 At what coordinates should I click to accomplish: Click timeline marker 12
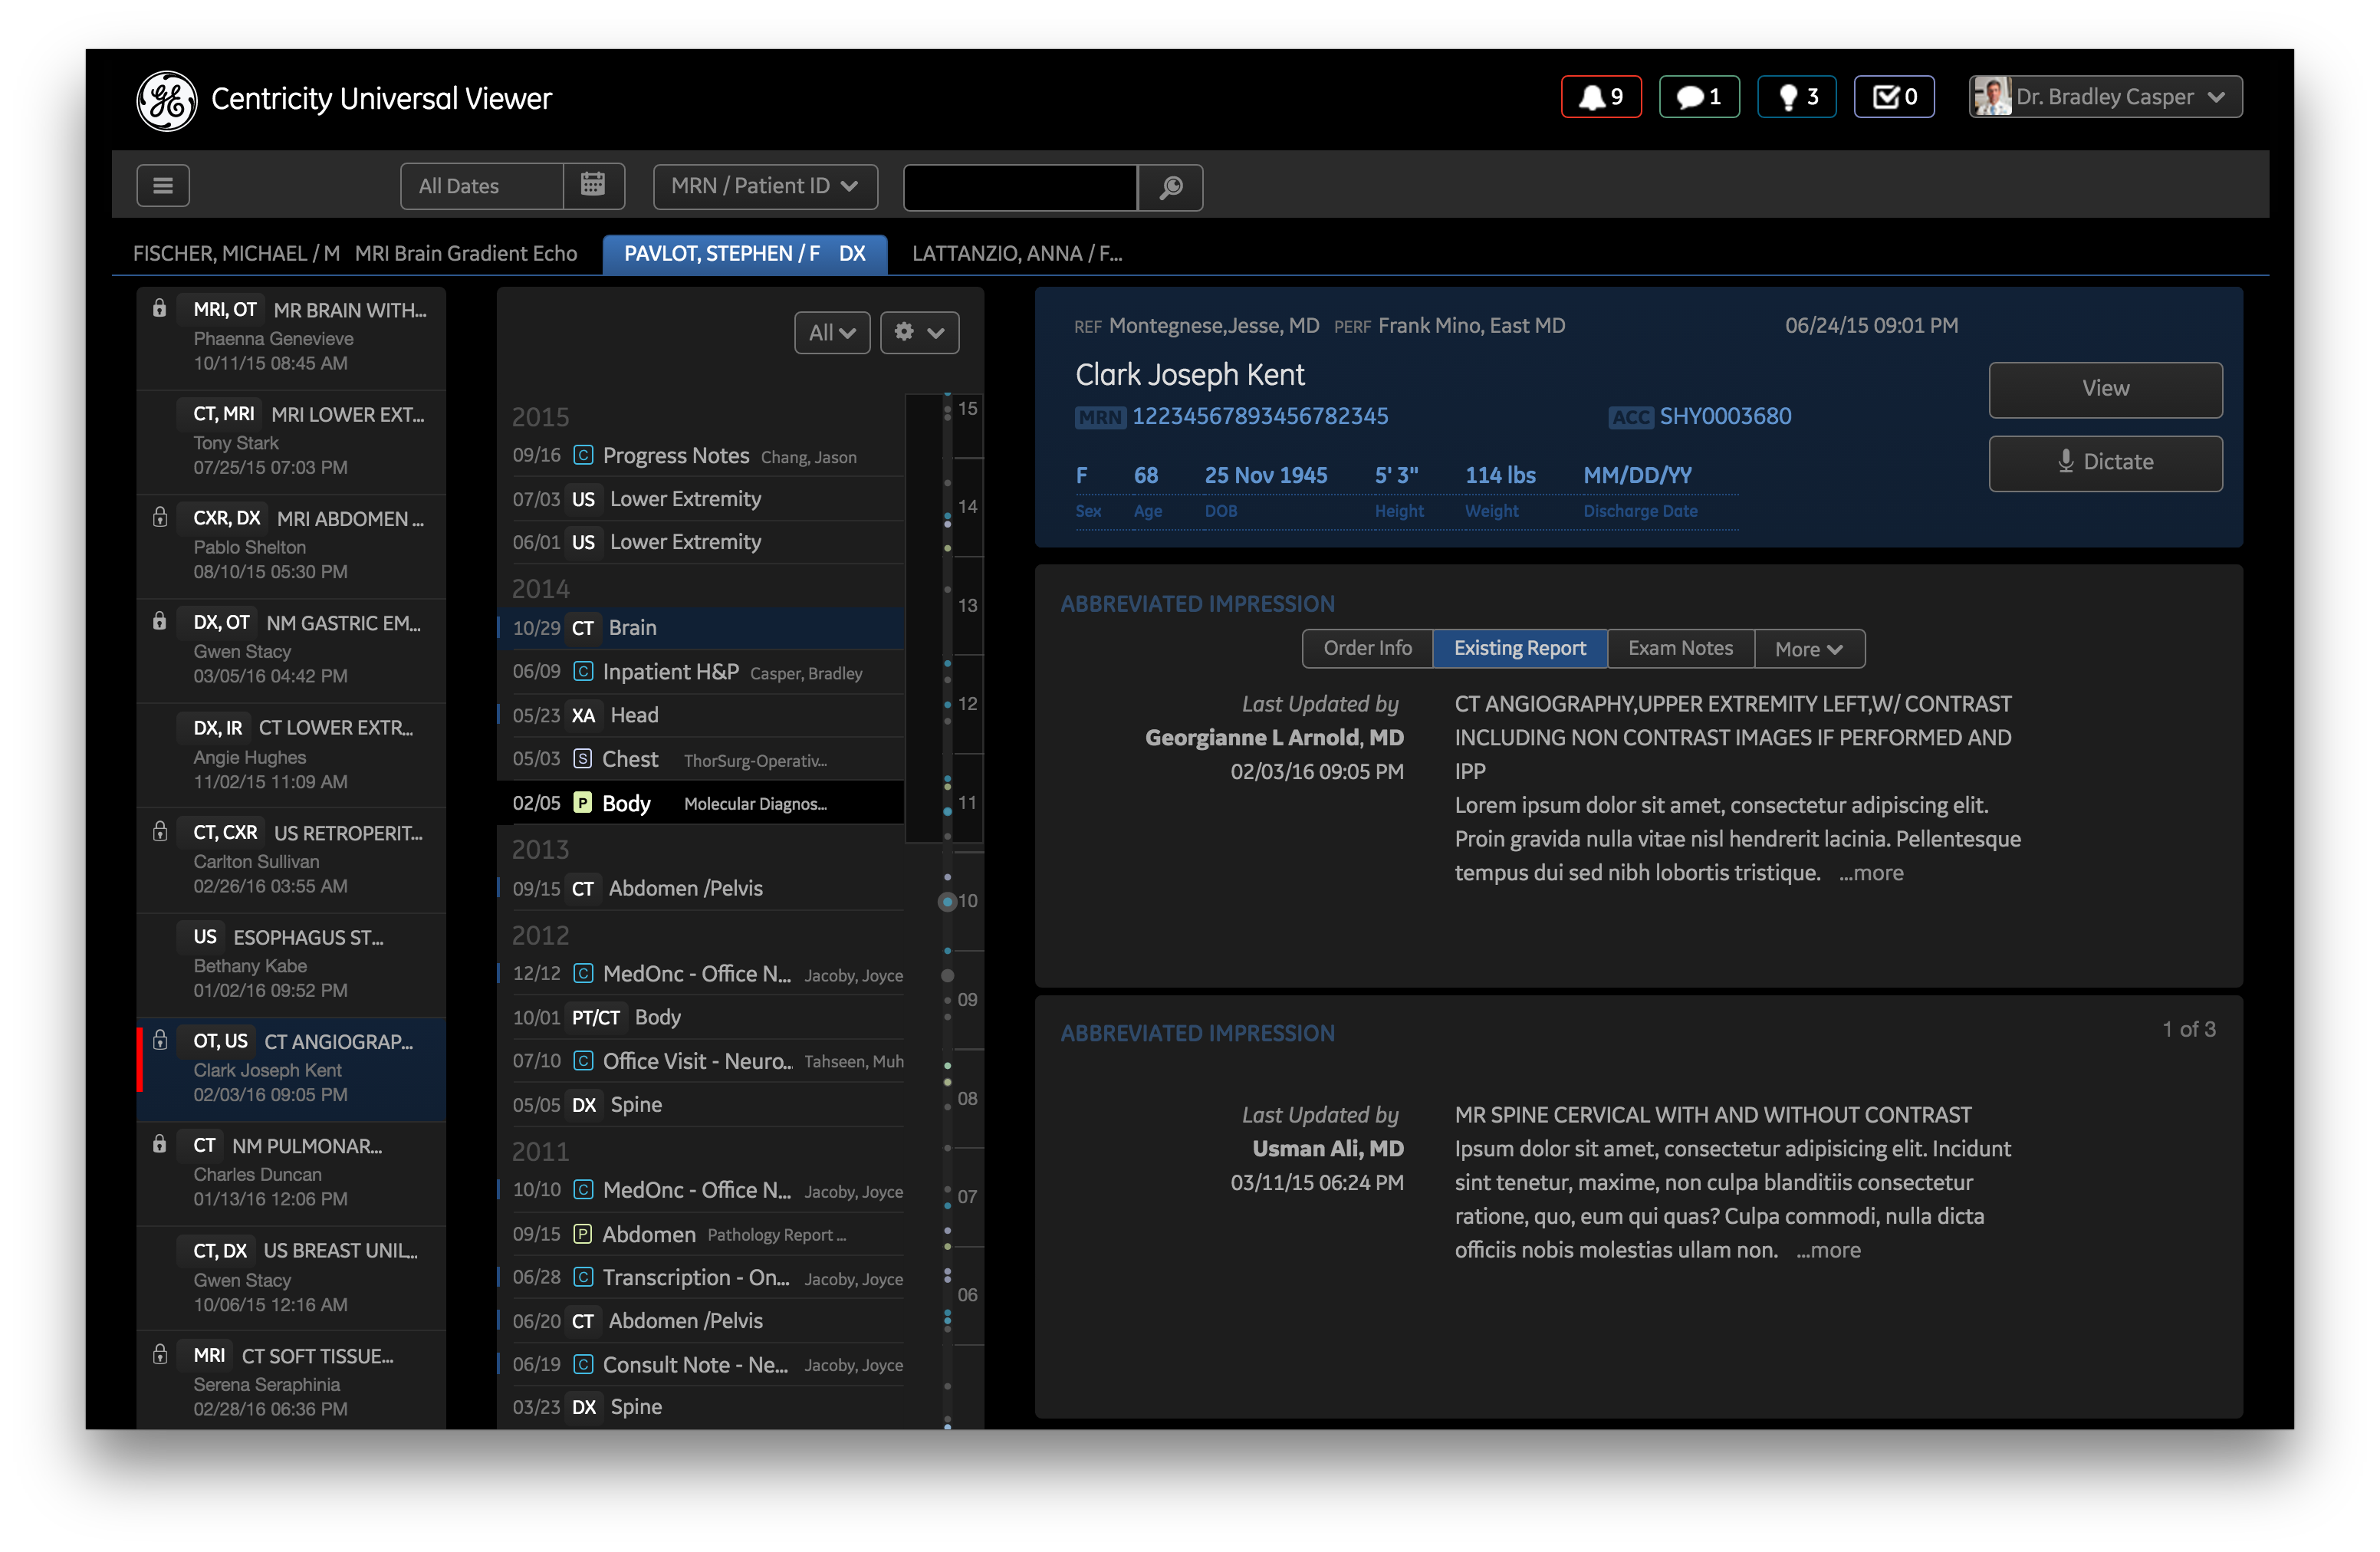(967, 704)
